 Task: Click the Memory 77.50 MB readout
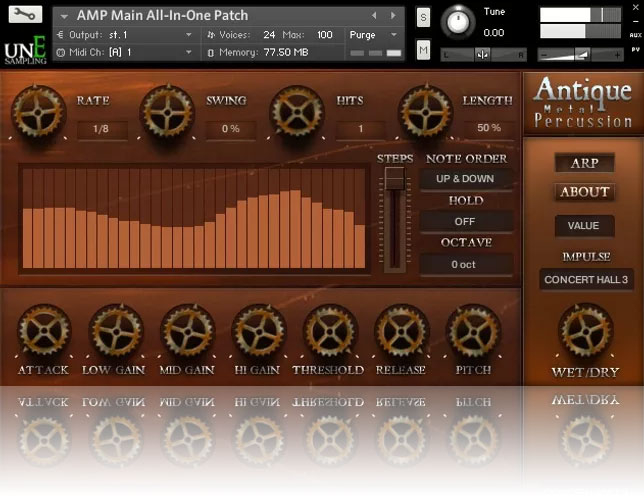(x=286, y=53)
